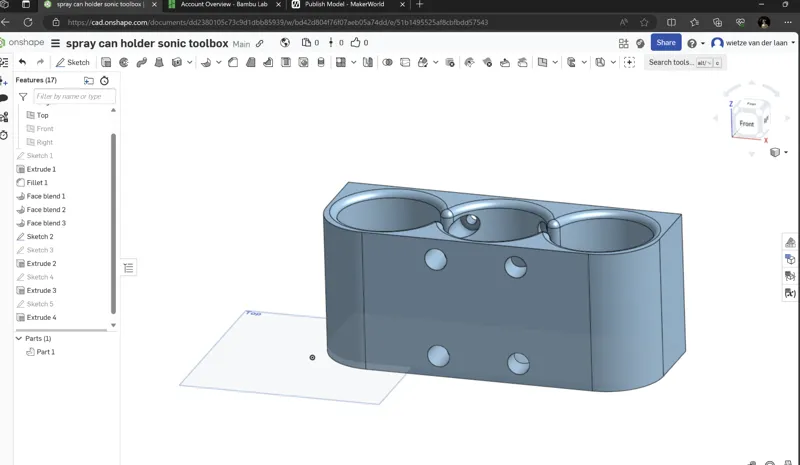This screenshot has width=800, height=465.
Task: Copy document link icon next to Main
Action: (x=260, y=43)
